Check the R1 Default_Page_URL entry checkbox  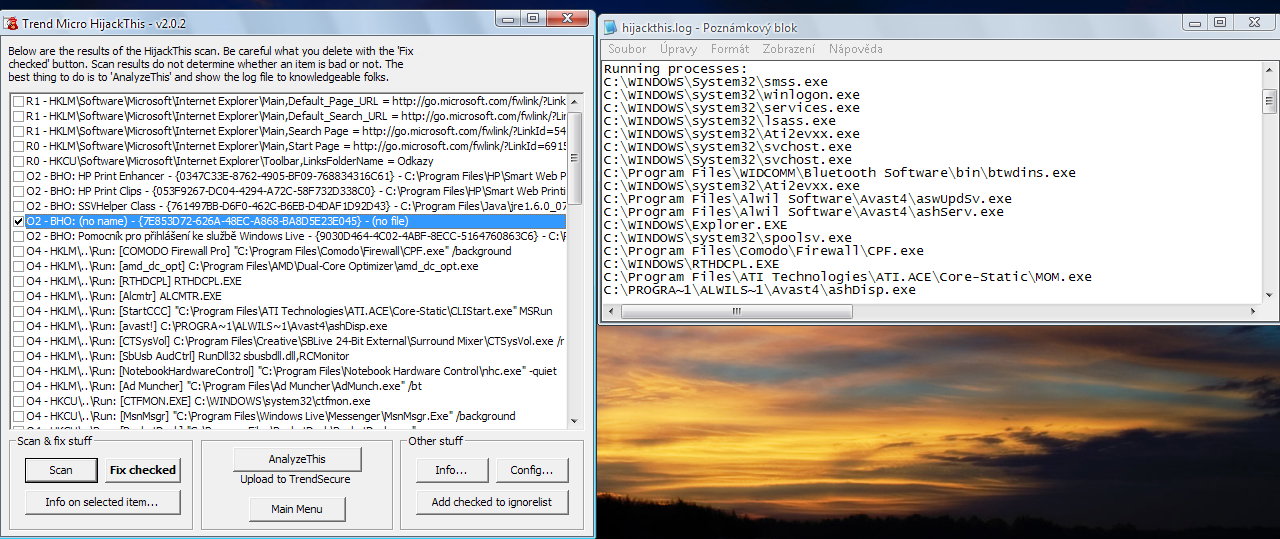(19, 101)
